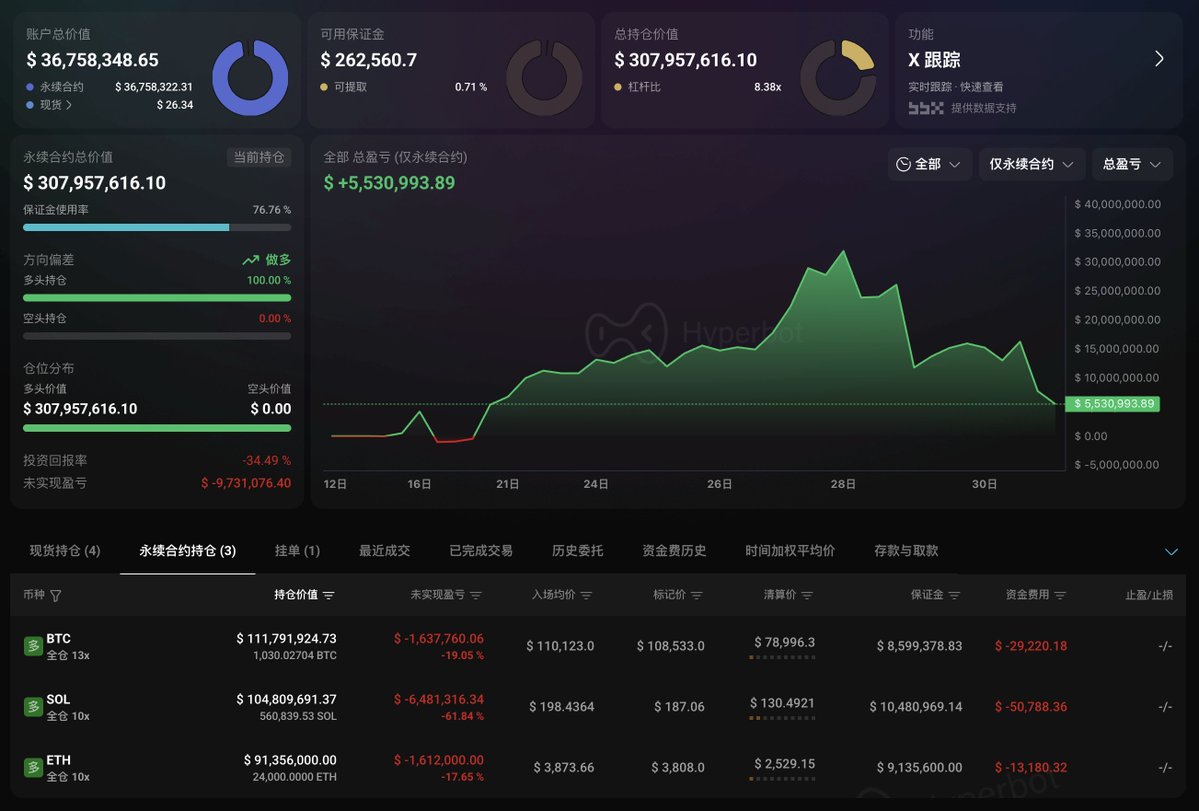Click the X 跟踪 feature title

point(934,60)
